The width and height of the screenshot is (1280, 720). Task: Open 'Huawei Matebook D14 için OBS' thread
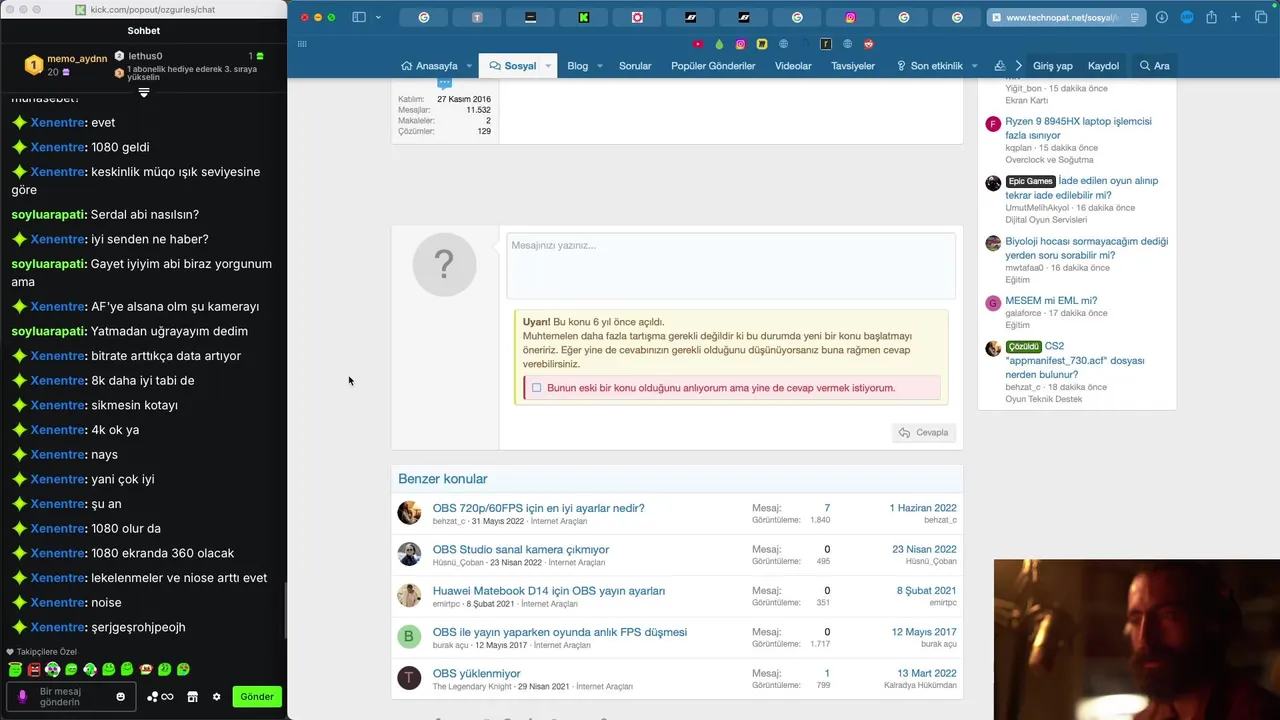(x=549, y=591)
